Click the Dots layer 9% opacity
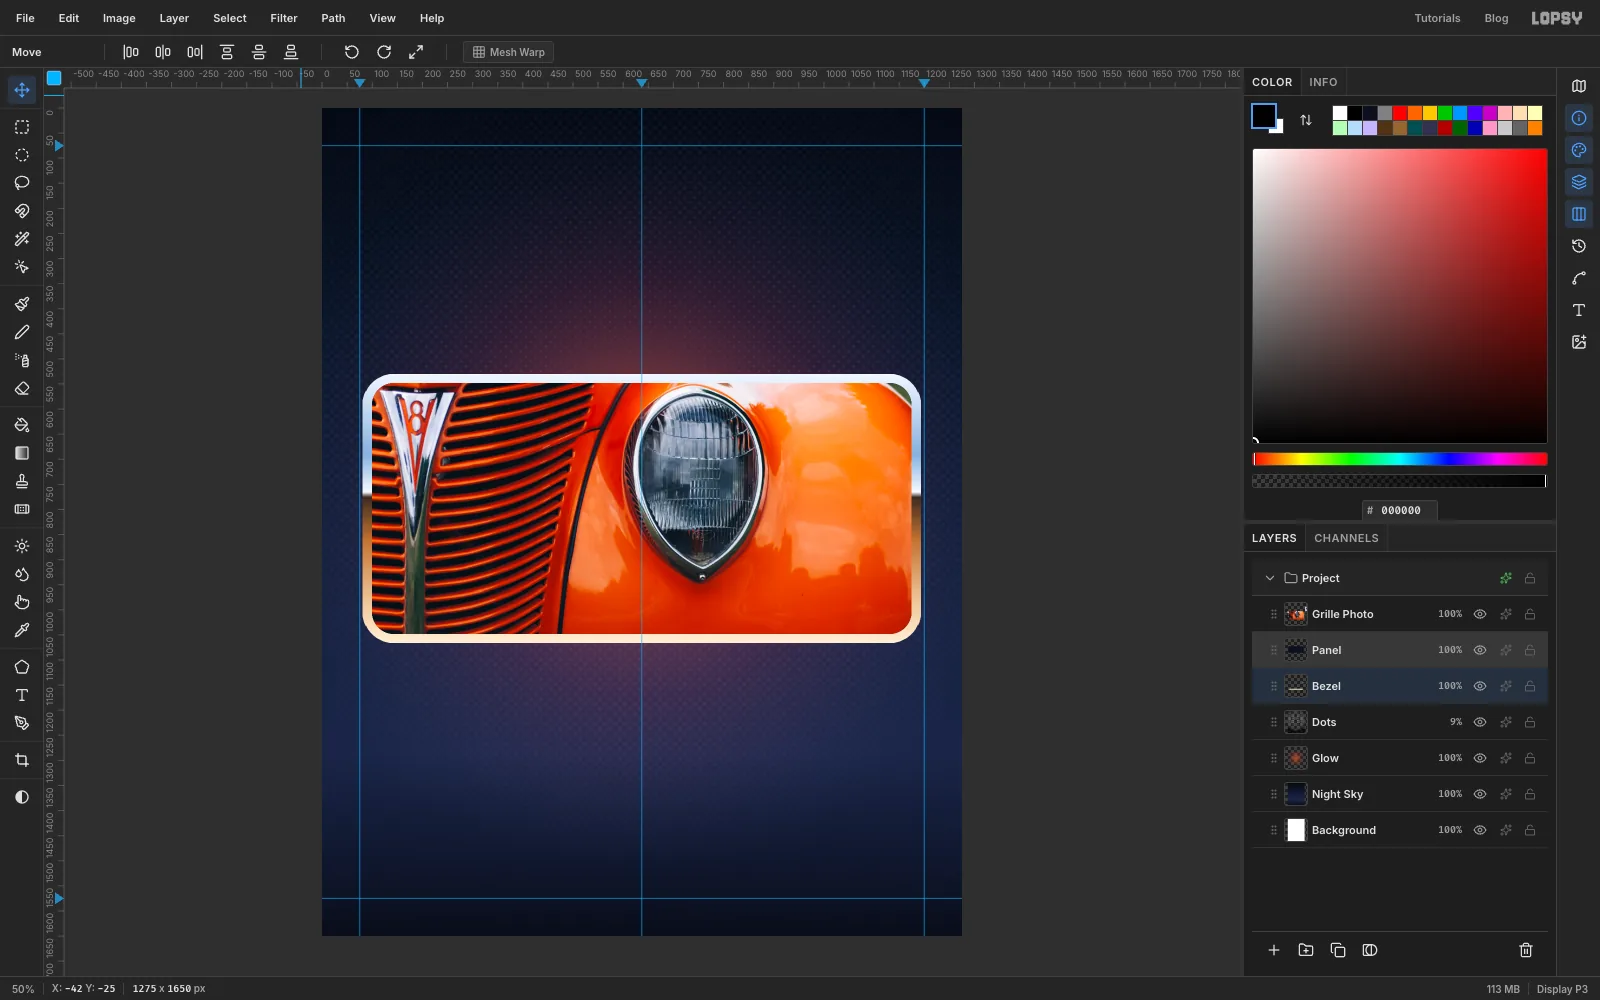Screen dimensions: 1600x1000 [x=1455, y=722]
